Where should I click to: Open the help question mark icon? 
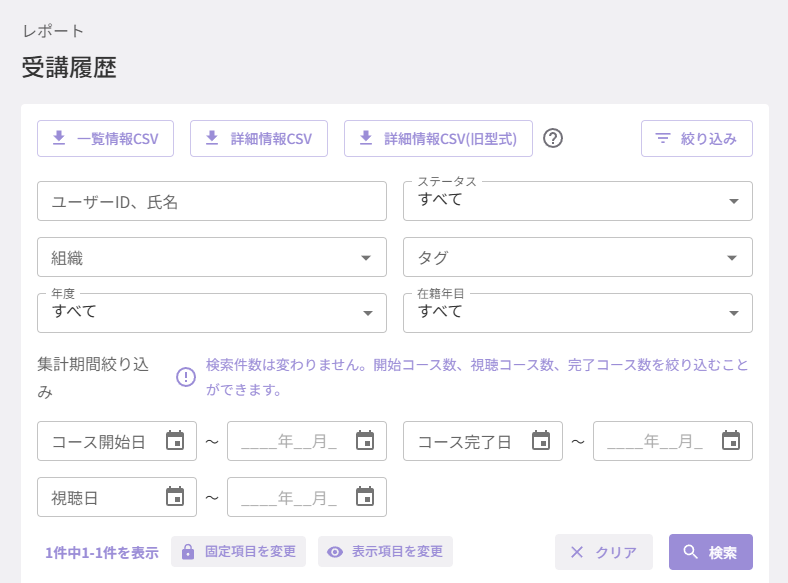(553, 138)
